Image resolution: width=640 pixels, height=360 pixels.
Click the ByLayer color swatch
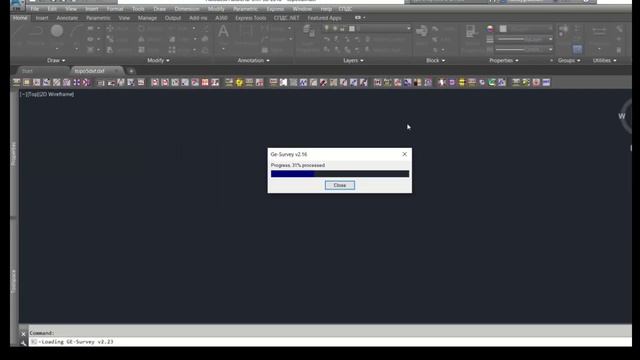503,29
